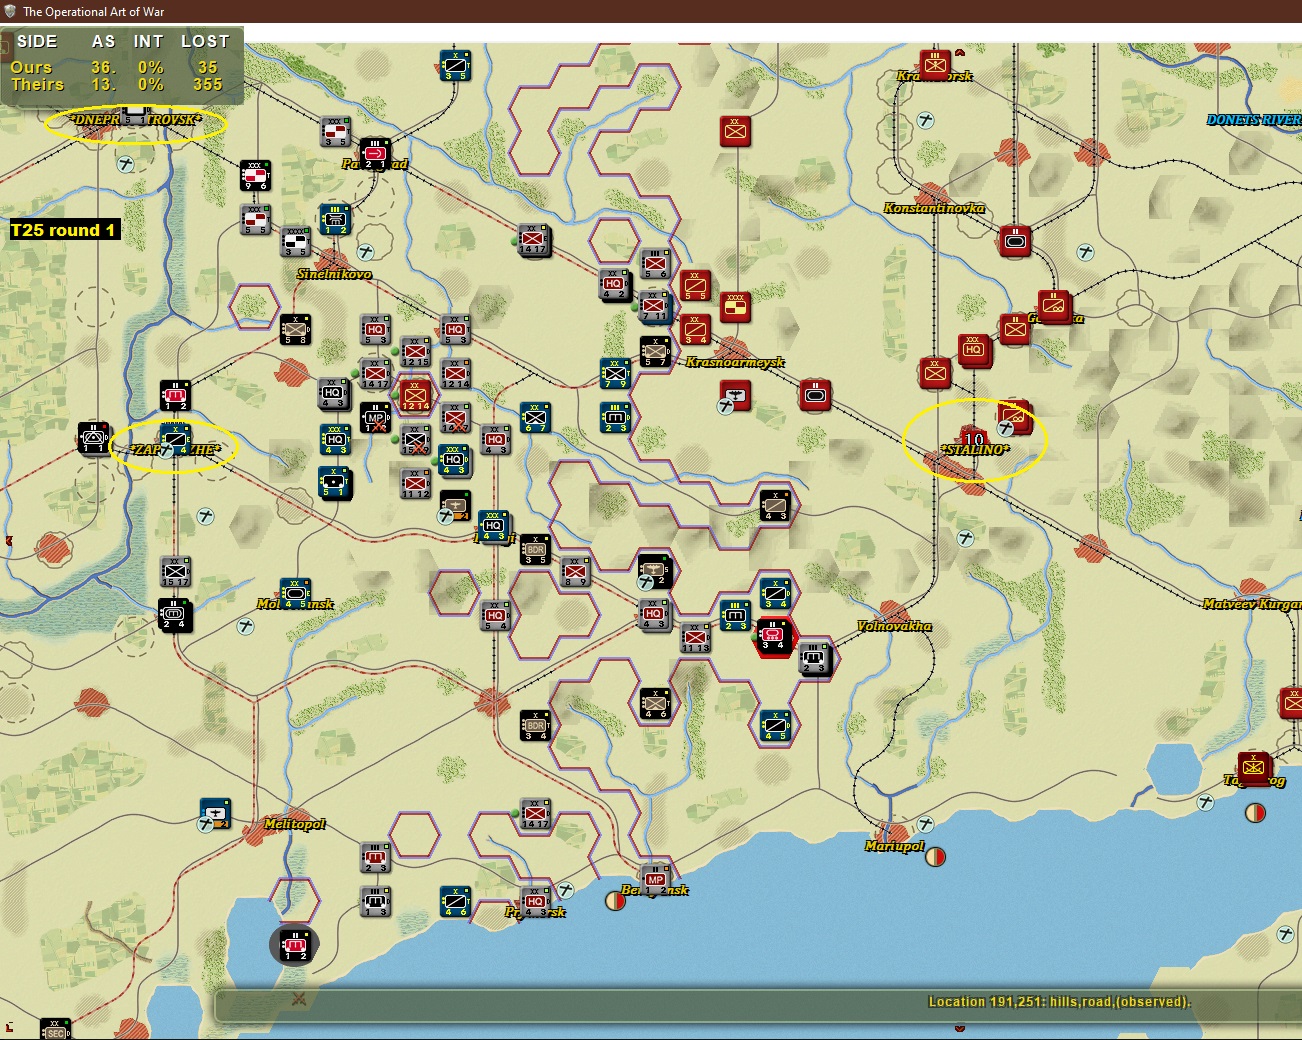Click the Stalino objective value 10
The width and height of the screenshot is (1302, 1040).
click(973, 438)
